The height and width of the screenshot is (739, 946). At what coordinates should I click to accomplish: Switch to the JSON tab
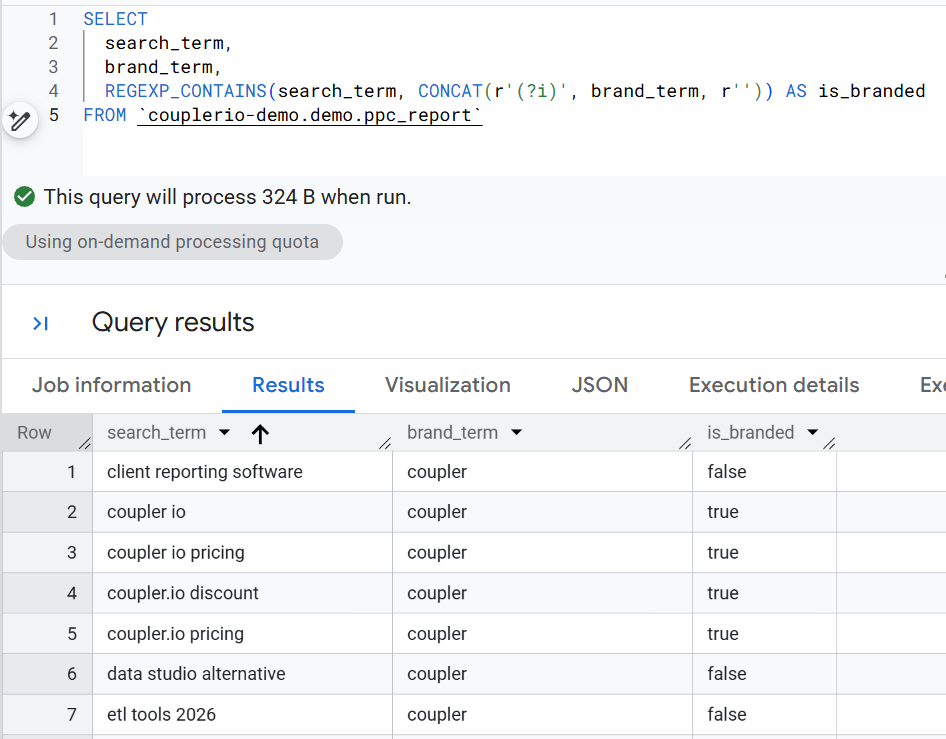600,385
